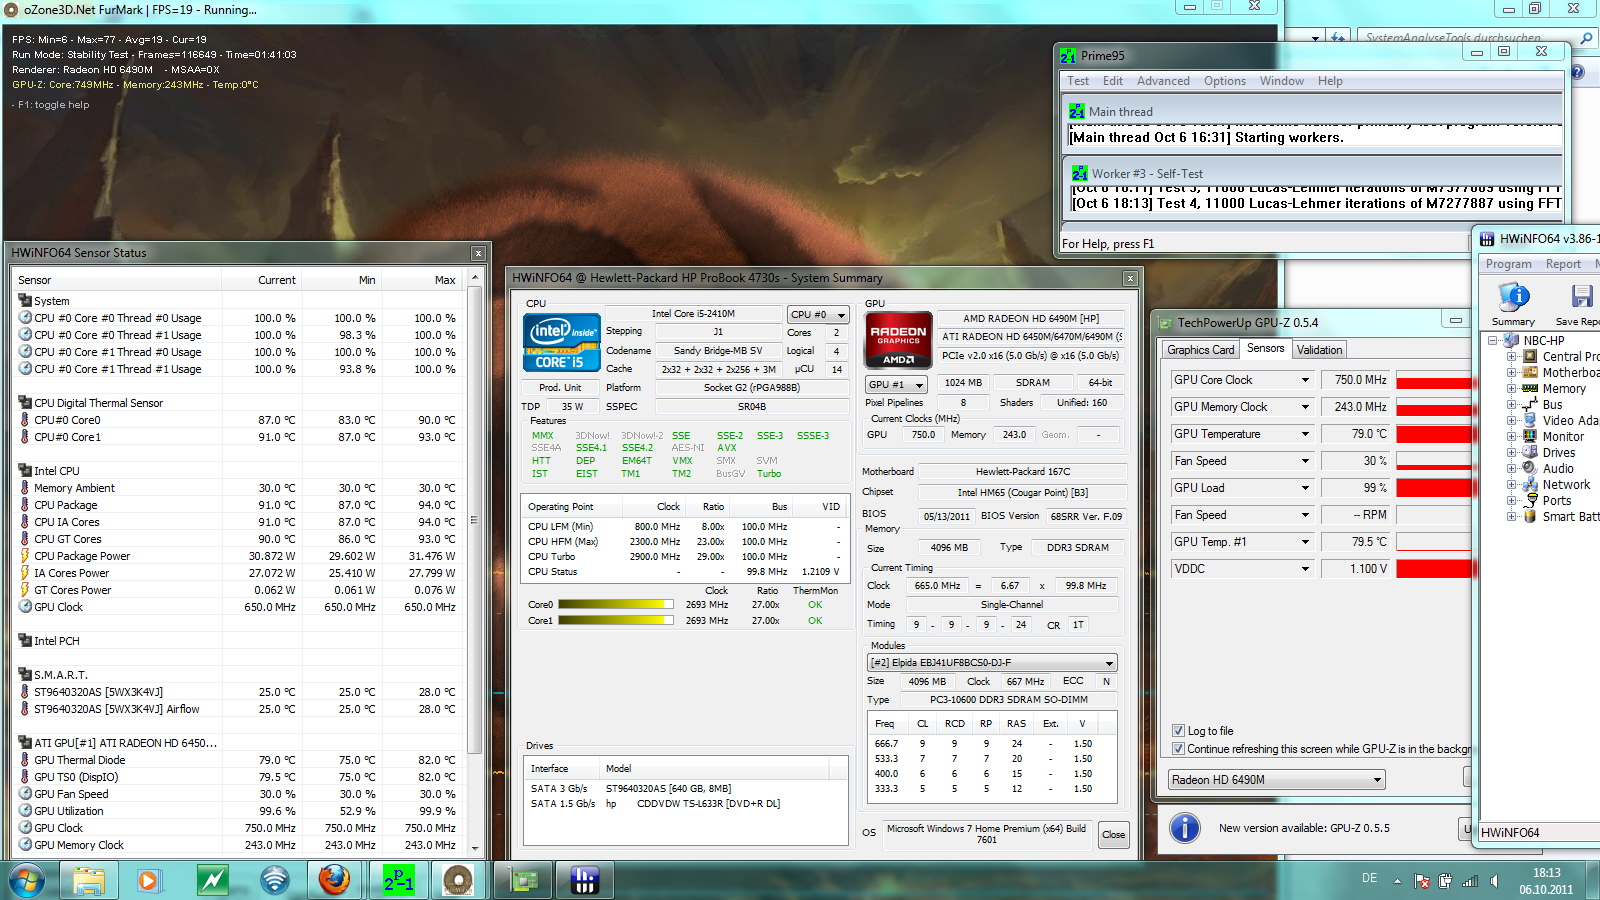Select the CPU Package Power sensor row

pos(238,556)
